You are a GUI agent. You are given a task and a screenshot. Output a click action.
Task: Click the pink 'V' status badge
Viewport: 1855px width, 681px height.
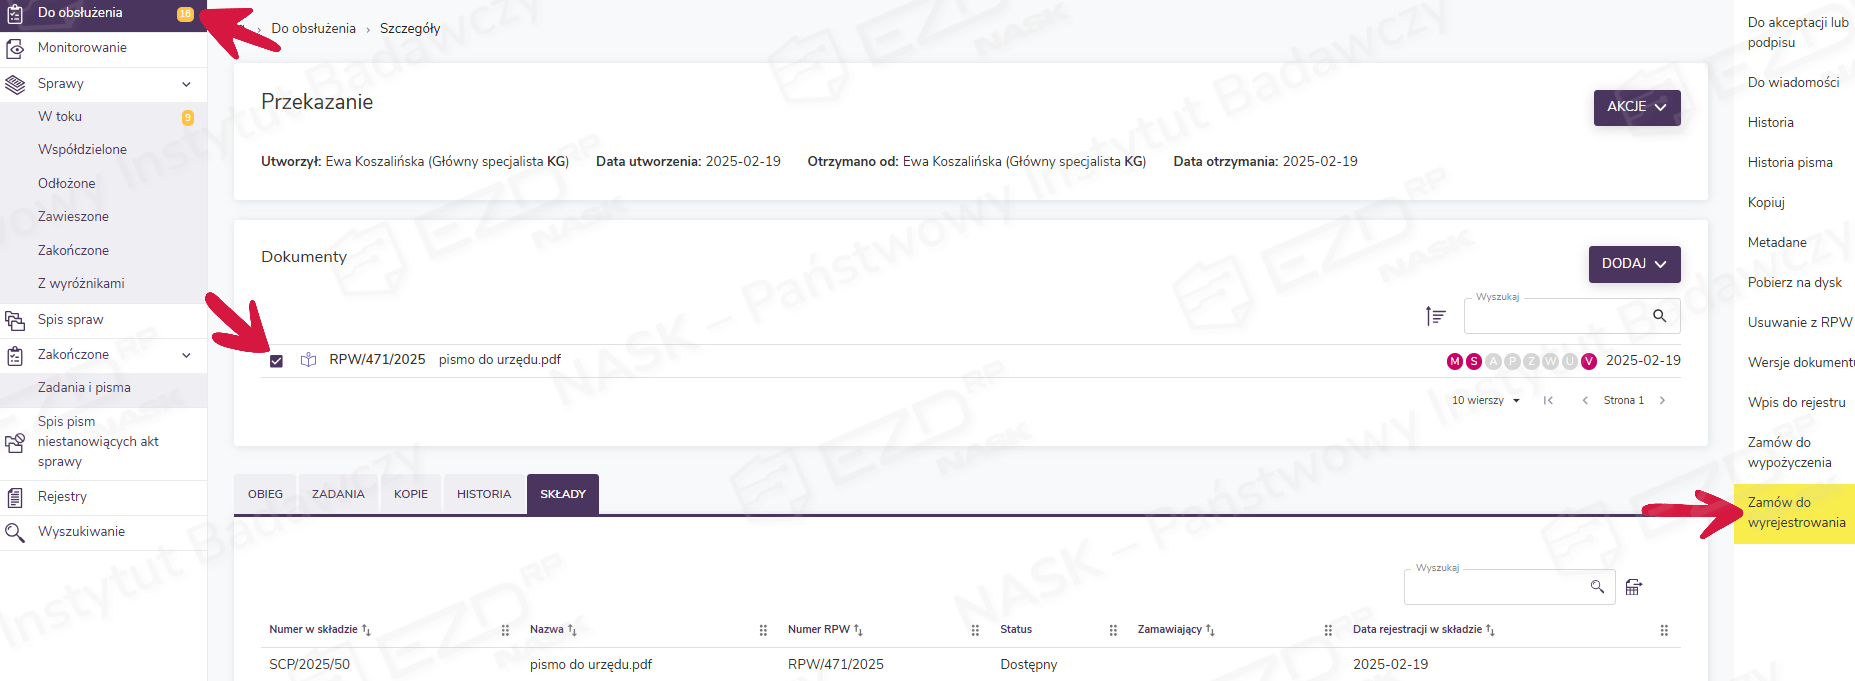1589,361
